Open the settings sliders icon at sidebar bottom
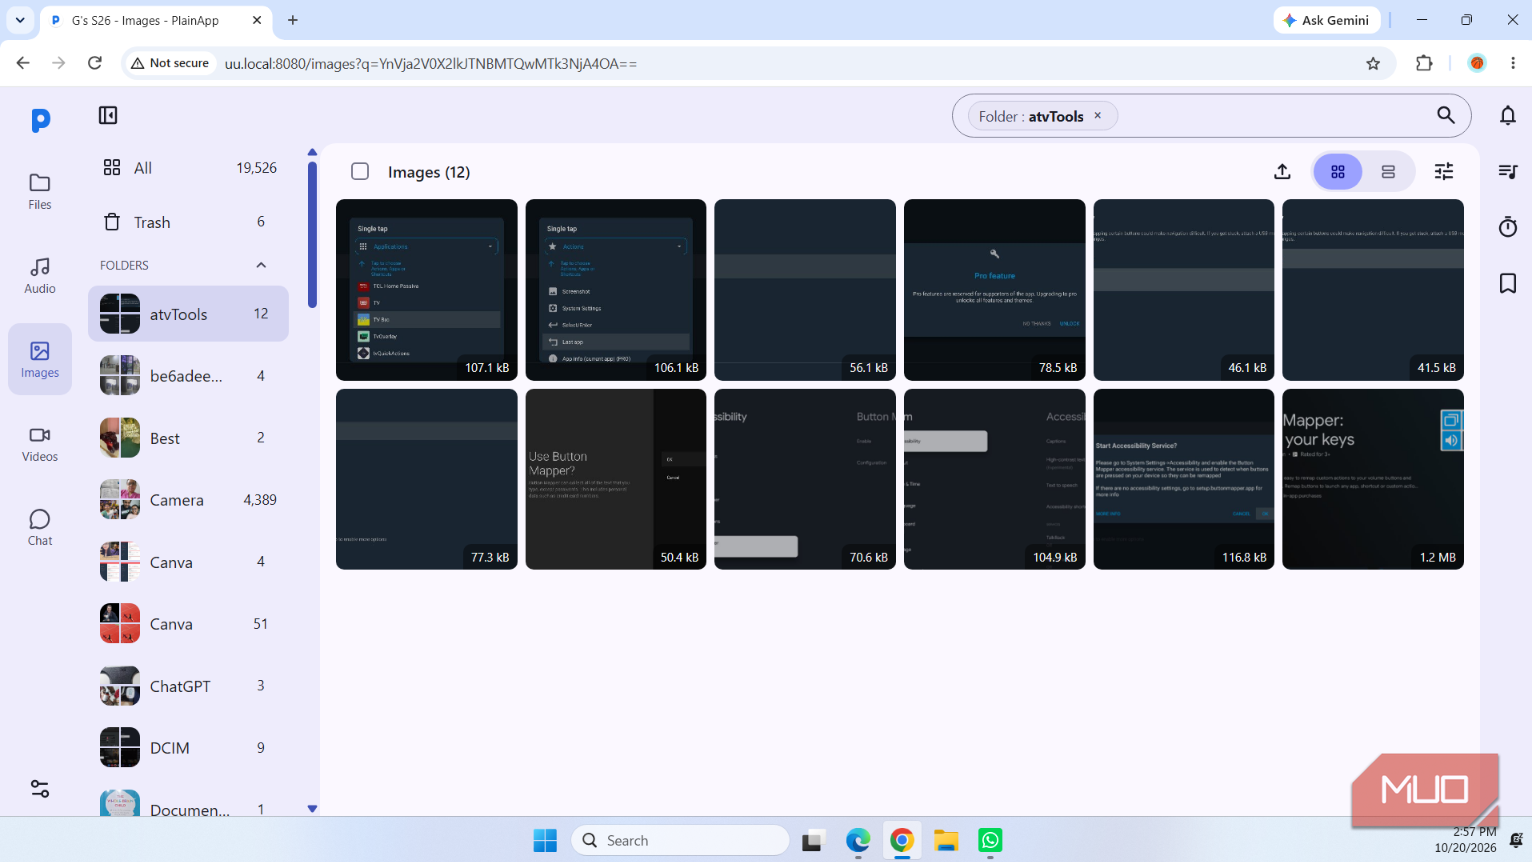Screen dimensions: 1532x862 [40, 789]
